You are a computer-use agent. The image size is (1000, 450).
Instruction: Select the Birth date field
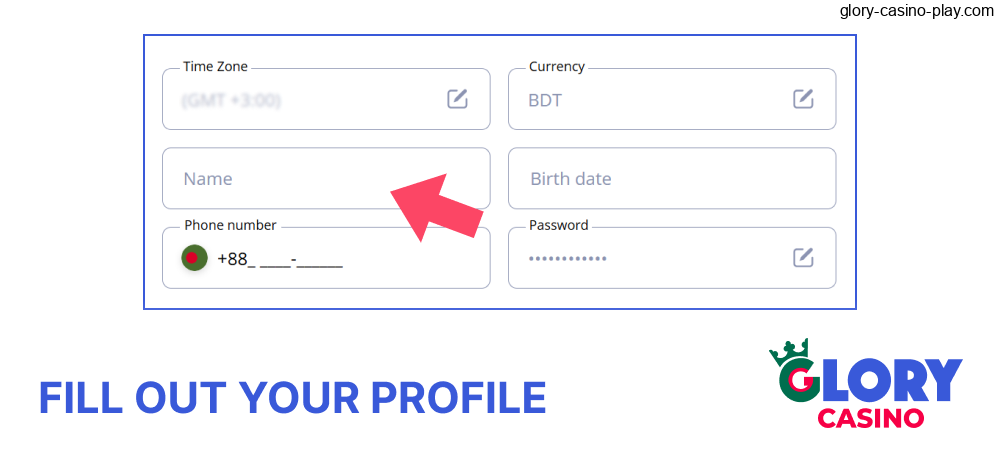point(671,179)
